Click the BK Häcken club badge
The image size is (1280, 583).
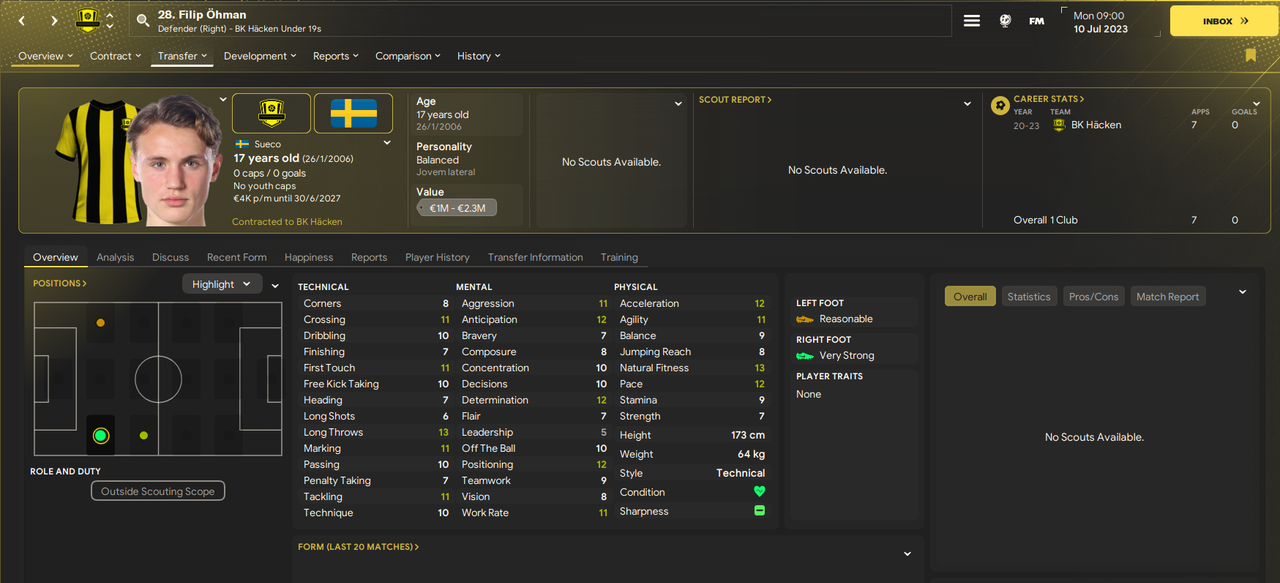coord(271,113)
